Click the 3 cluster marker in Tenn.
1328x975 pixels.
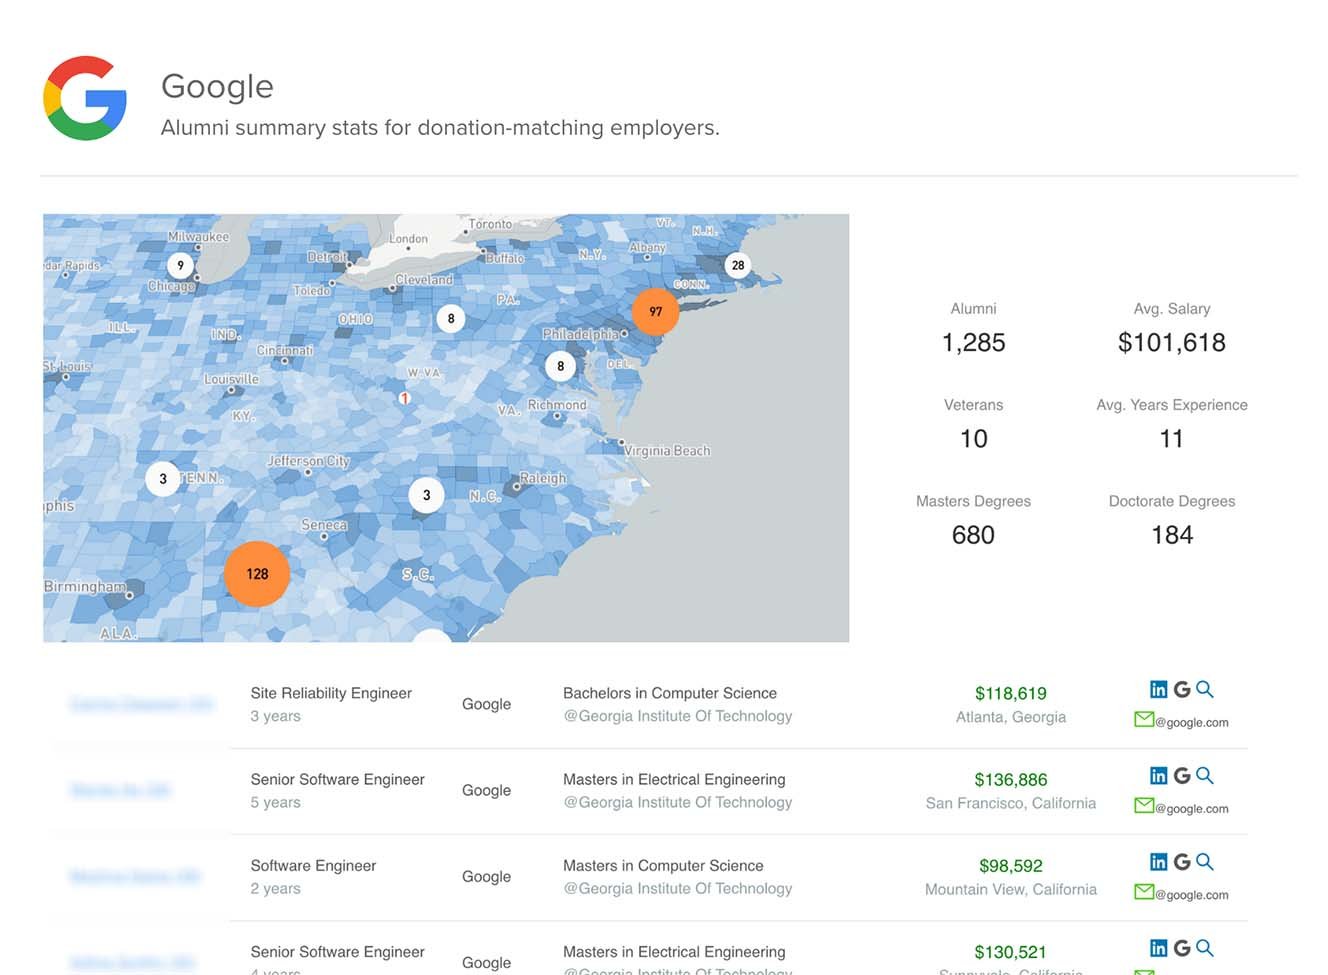(x=163, y=479)
